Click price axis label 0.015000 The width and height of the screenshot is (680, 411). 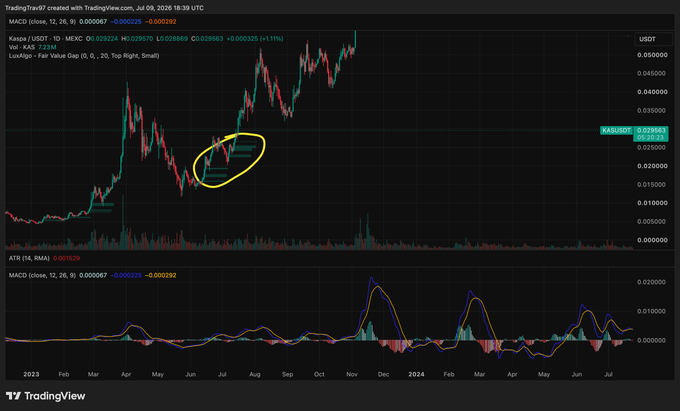pos(652,185)
